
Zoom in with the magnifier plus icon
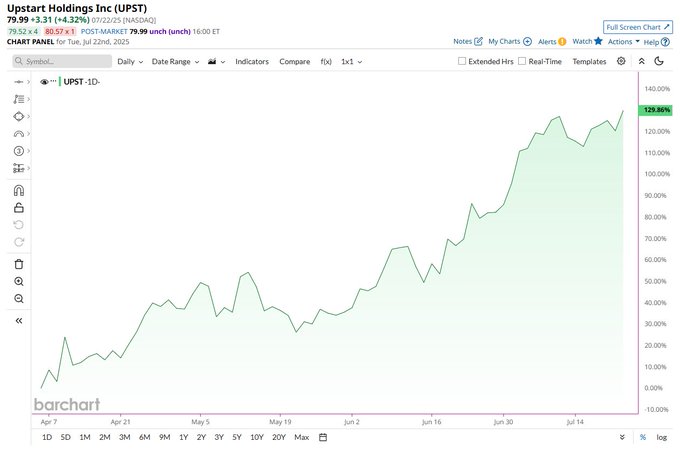19,282
